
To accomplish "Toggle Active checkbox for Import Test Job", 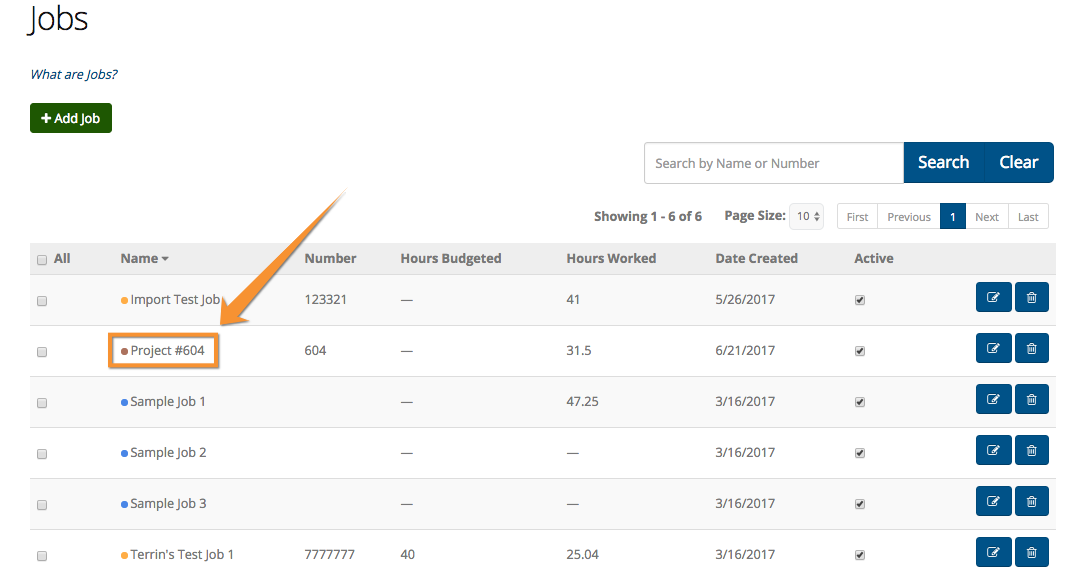I will click(860, 300).
